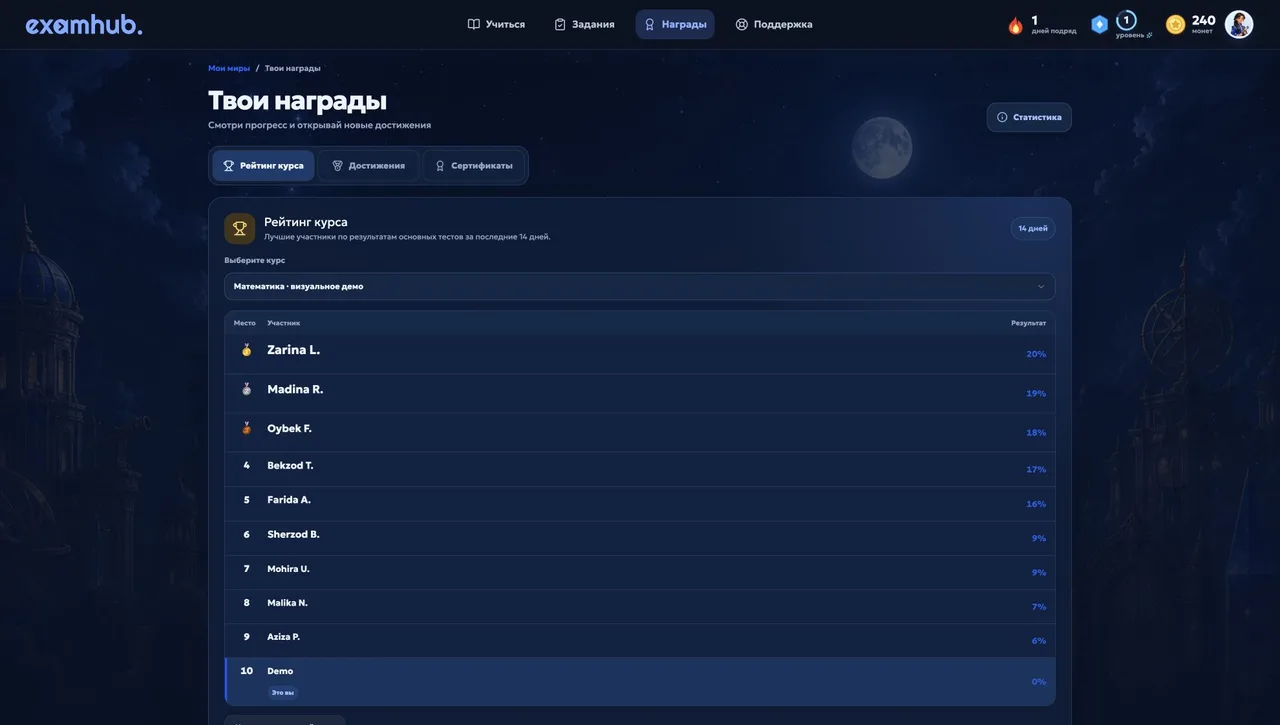Click the 240 монет counter
This screenshot has height=725, width=1280.
[1203, 24]
